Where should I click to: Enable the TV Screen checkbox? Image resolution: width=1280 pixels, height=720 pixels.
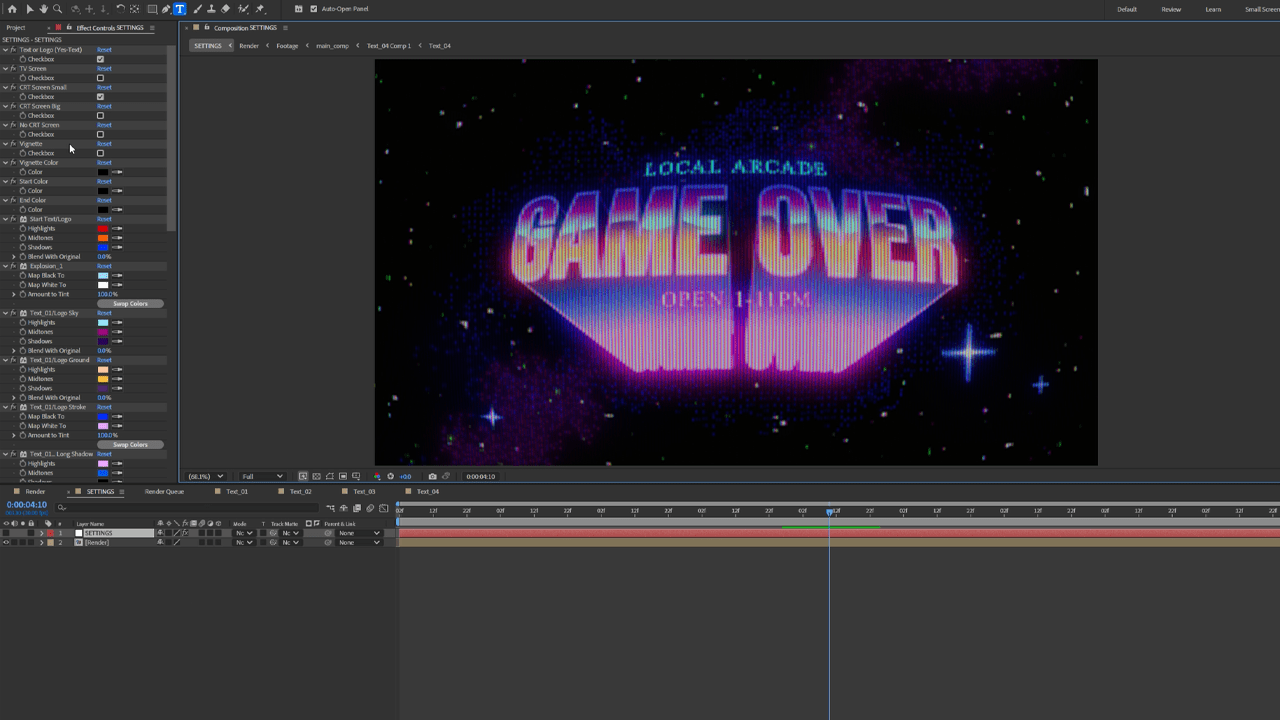click(x=100, y=78)
